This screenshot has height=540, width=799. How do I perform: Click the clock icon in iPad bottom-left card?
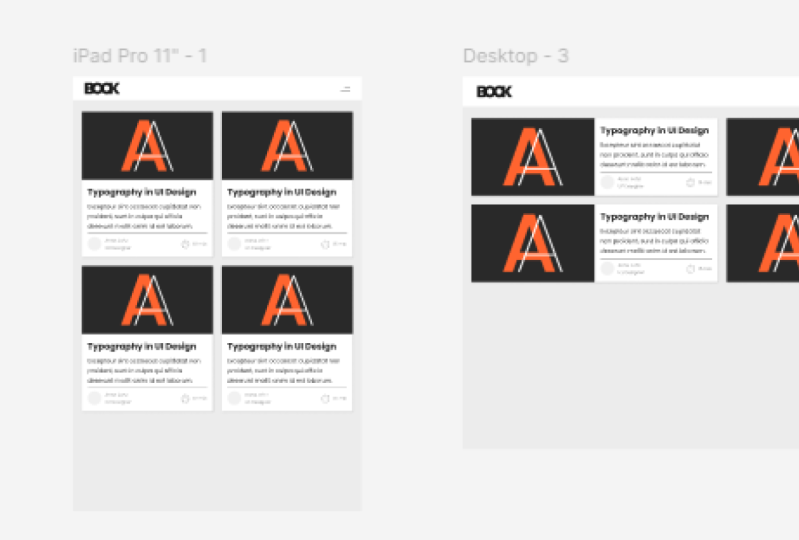(x=185, y=398)
